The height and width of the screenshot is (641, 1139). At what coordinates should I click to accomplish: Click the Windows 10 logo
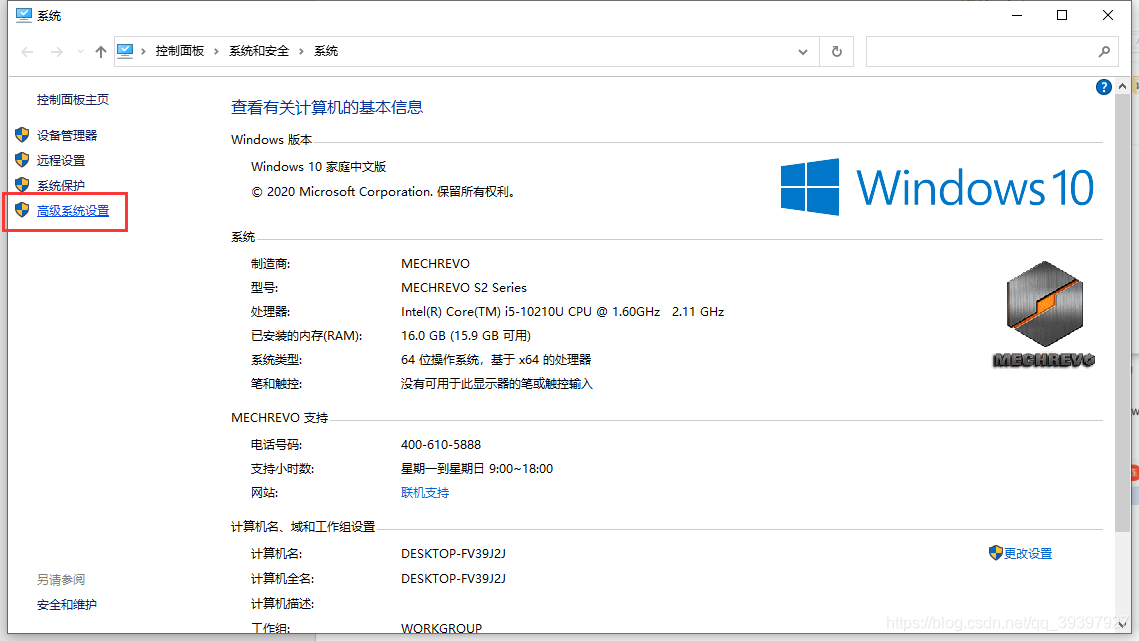937,187
